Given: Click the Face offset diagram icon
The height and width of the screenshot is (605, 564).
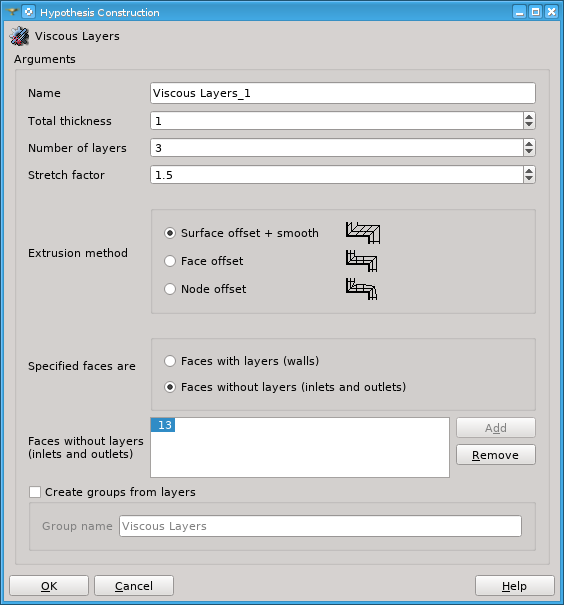Looking at the screenshot, I should pyautogui.click(x=361, y=261).
